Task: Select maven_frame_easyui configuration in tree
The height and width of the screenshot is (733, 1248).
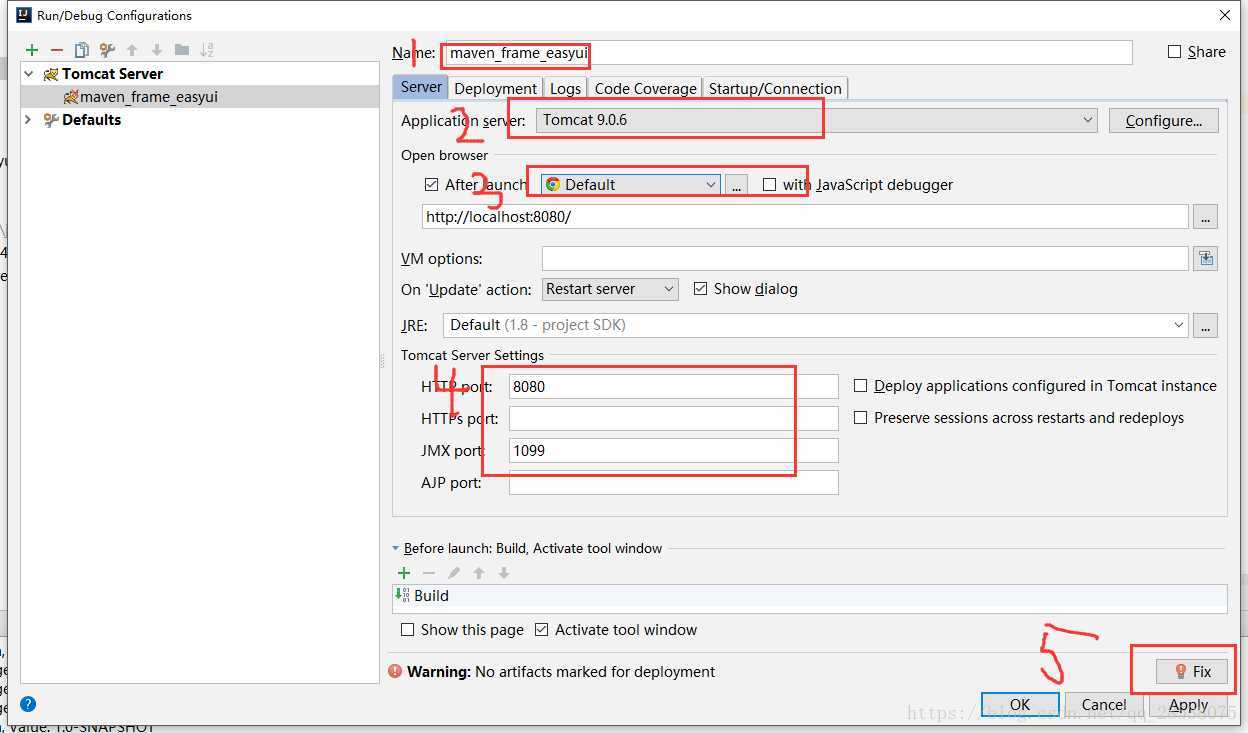Action: (200, 97)
